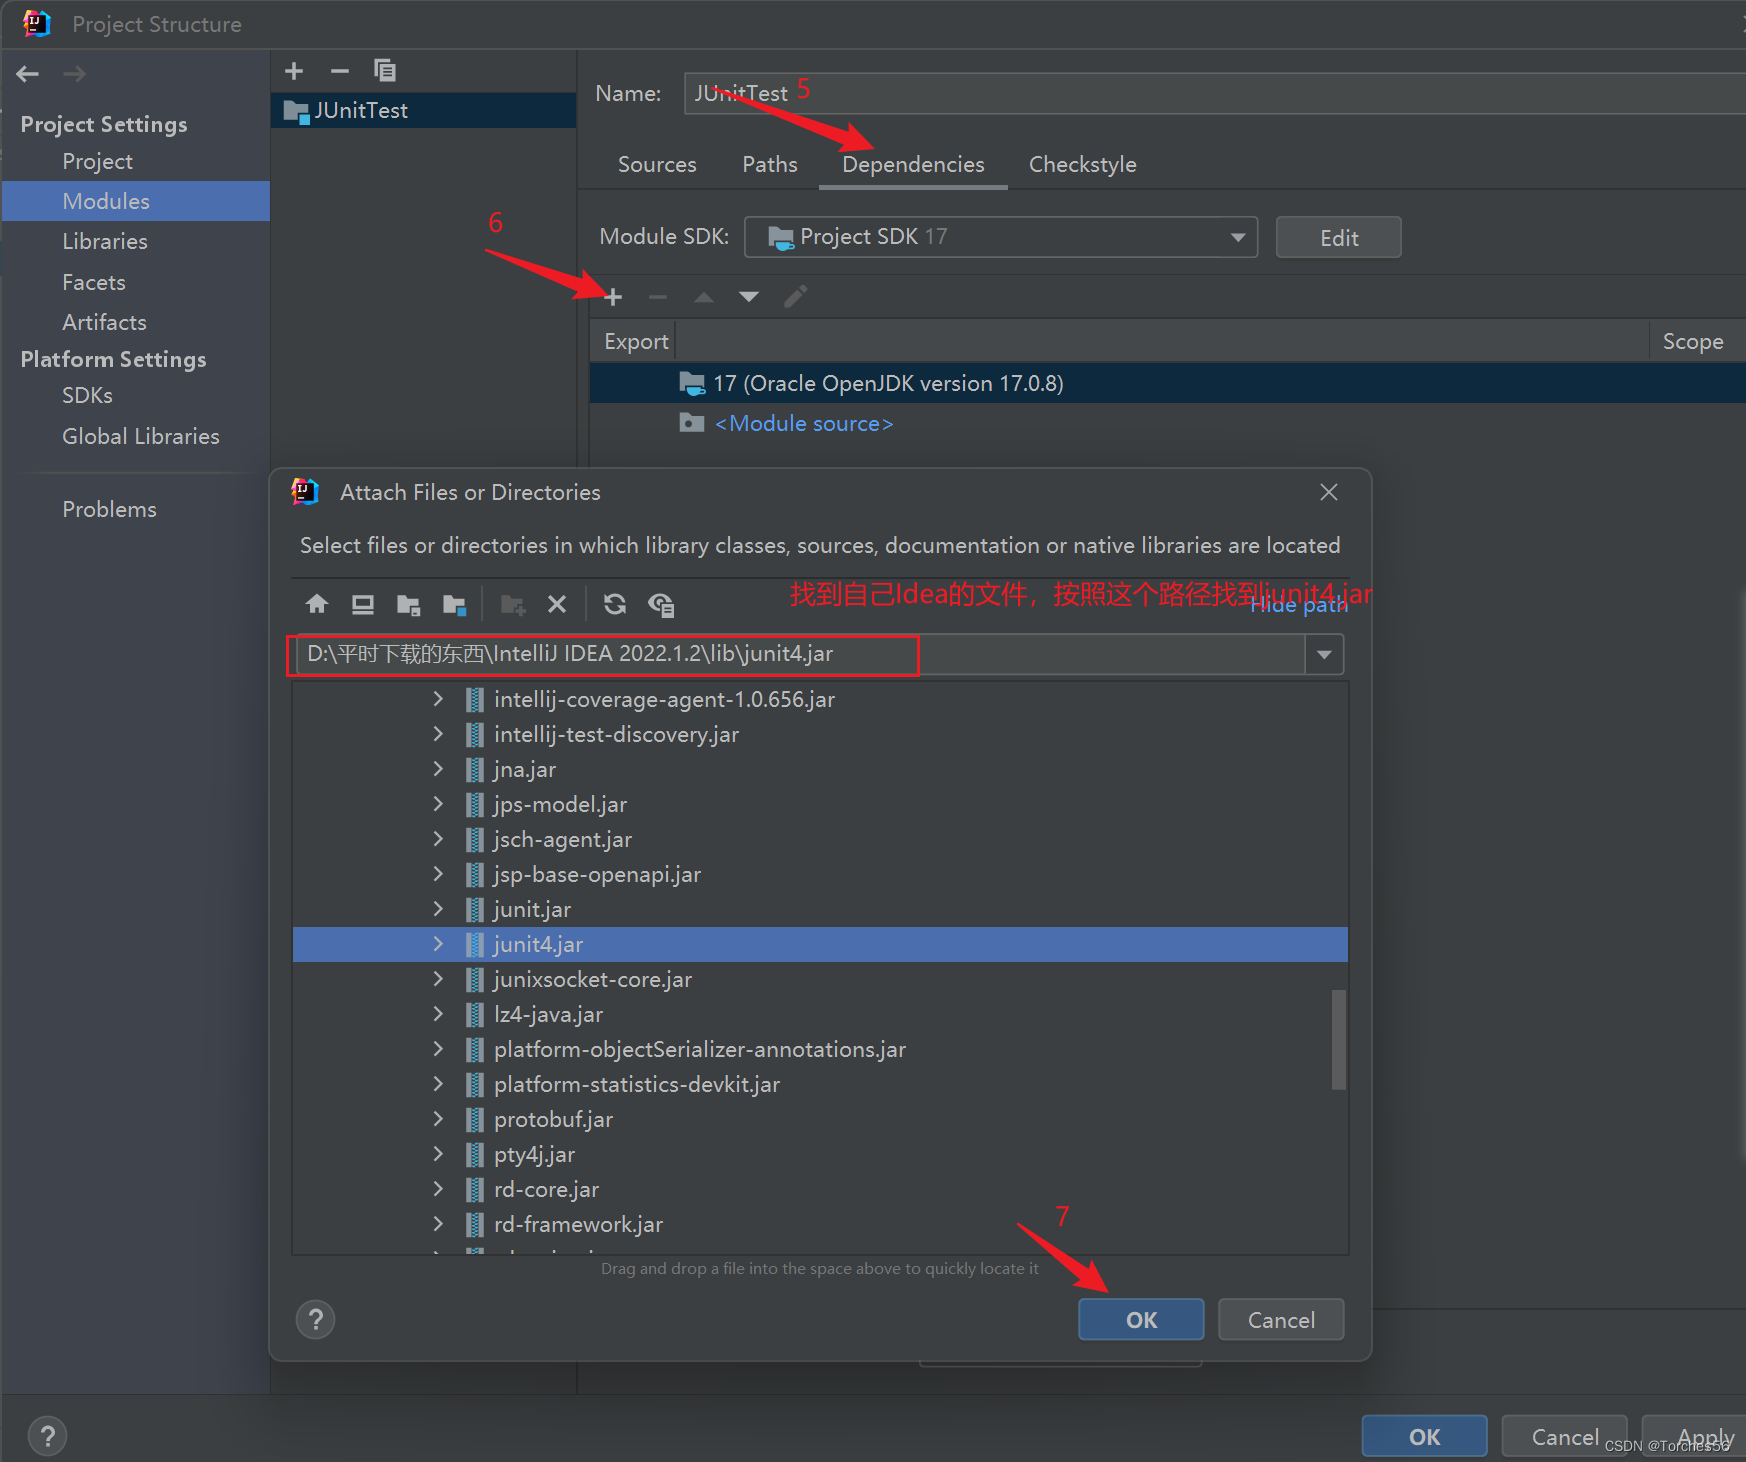The height and width of the screenshot is (1462, 1746).
Task: Expand junit4.jar tree node
Action: [x=438, y=944]
